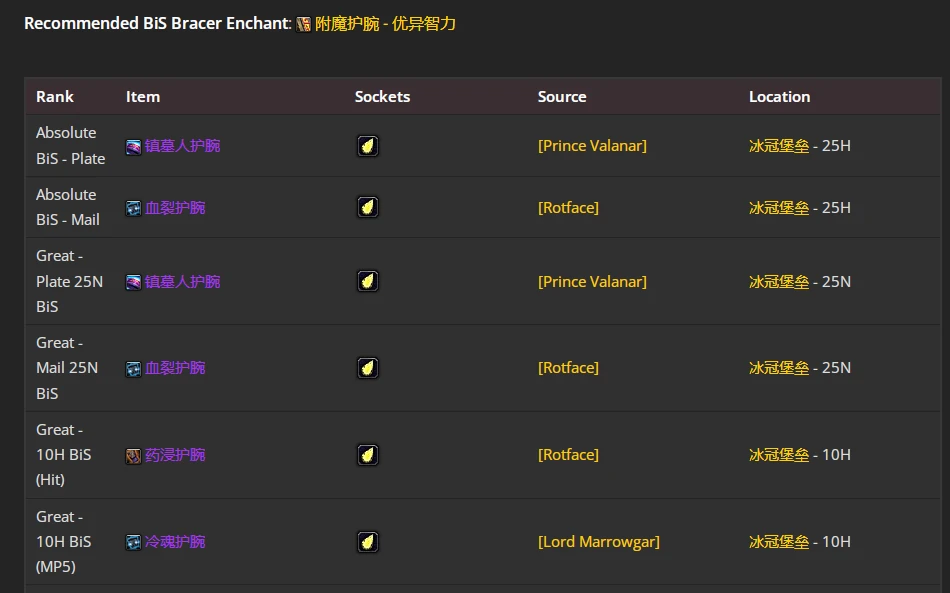Open the 附魔护腕 - 优异智力 enchant link
The image size is (950, 593).
point(385,23)
